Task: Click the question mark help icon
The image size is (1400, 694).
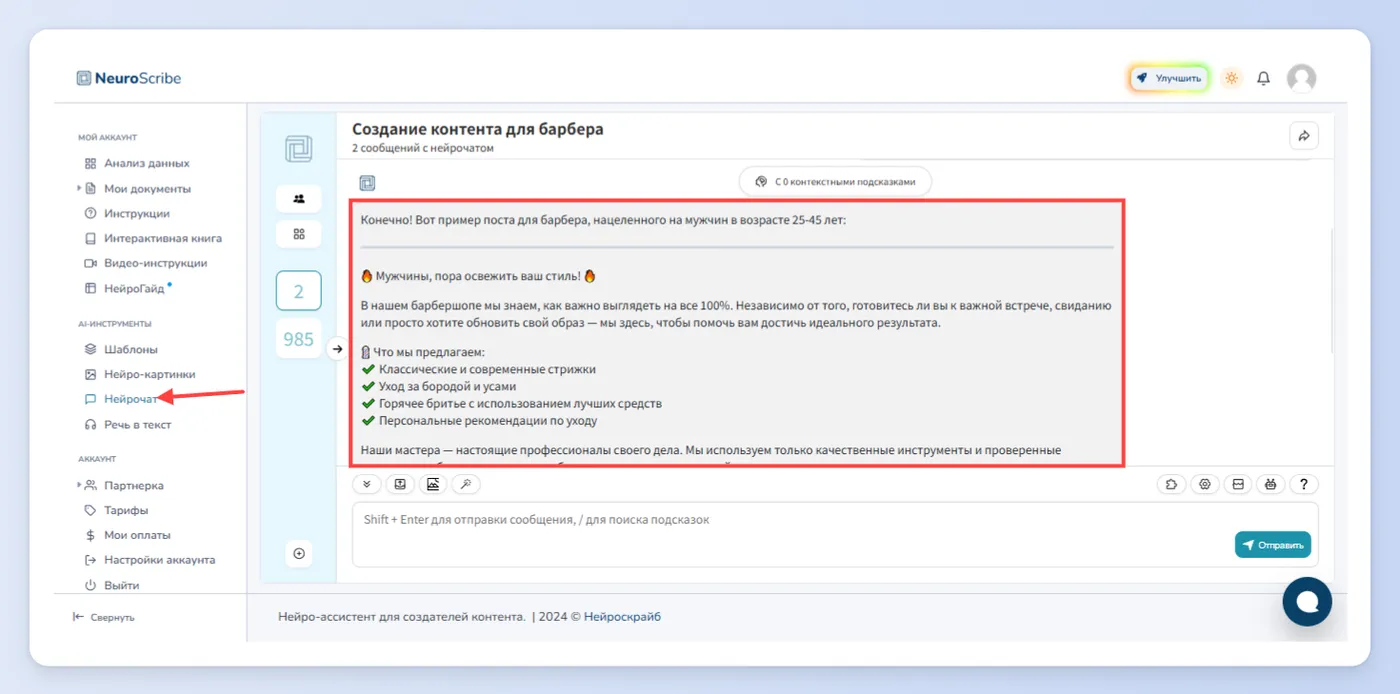Action: [1304, 484]
